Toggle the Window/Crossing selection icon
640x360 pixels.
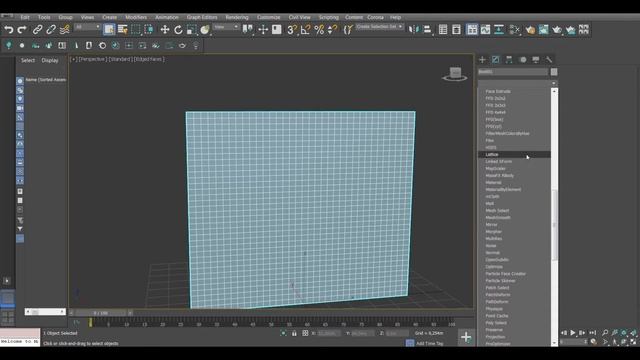point(149,29)
